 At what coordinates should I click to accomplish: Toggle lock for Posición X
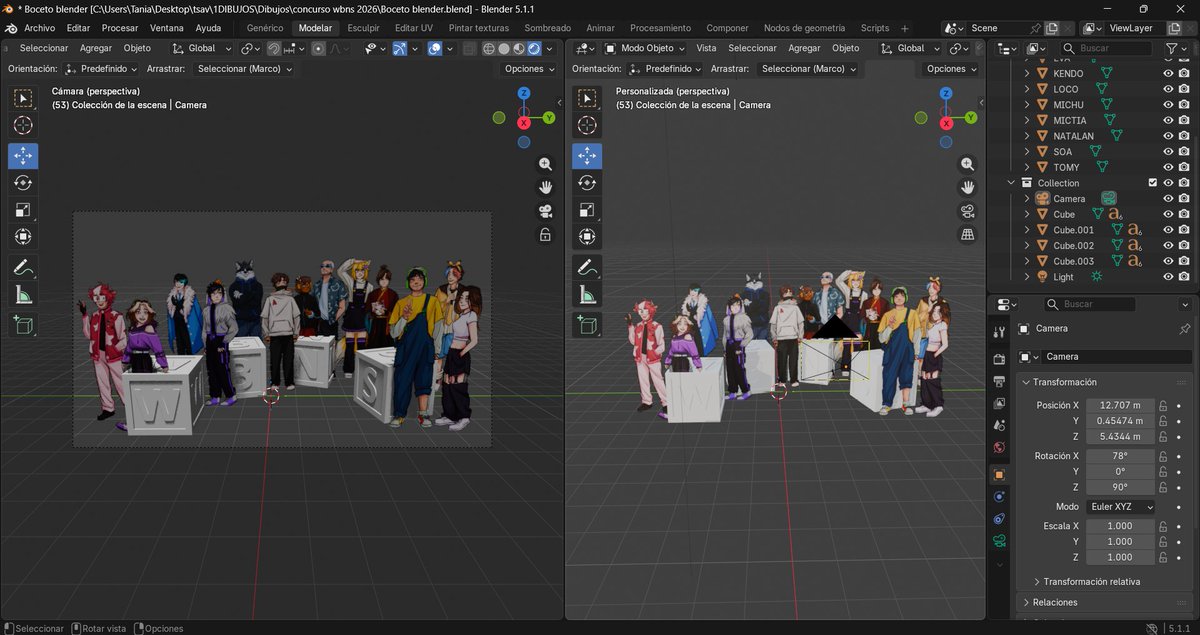(1164, 405)
